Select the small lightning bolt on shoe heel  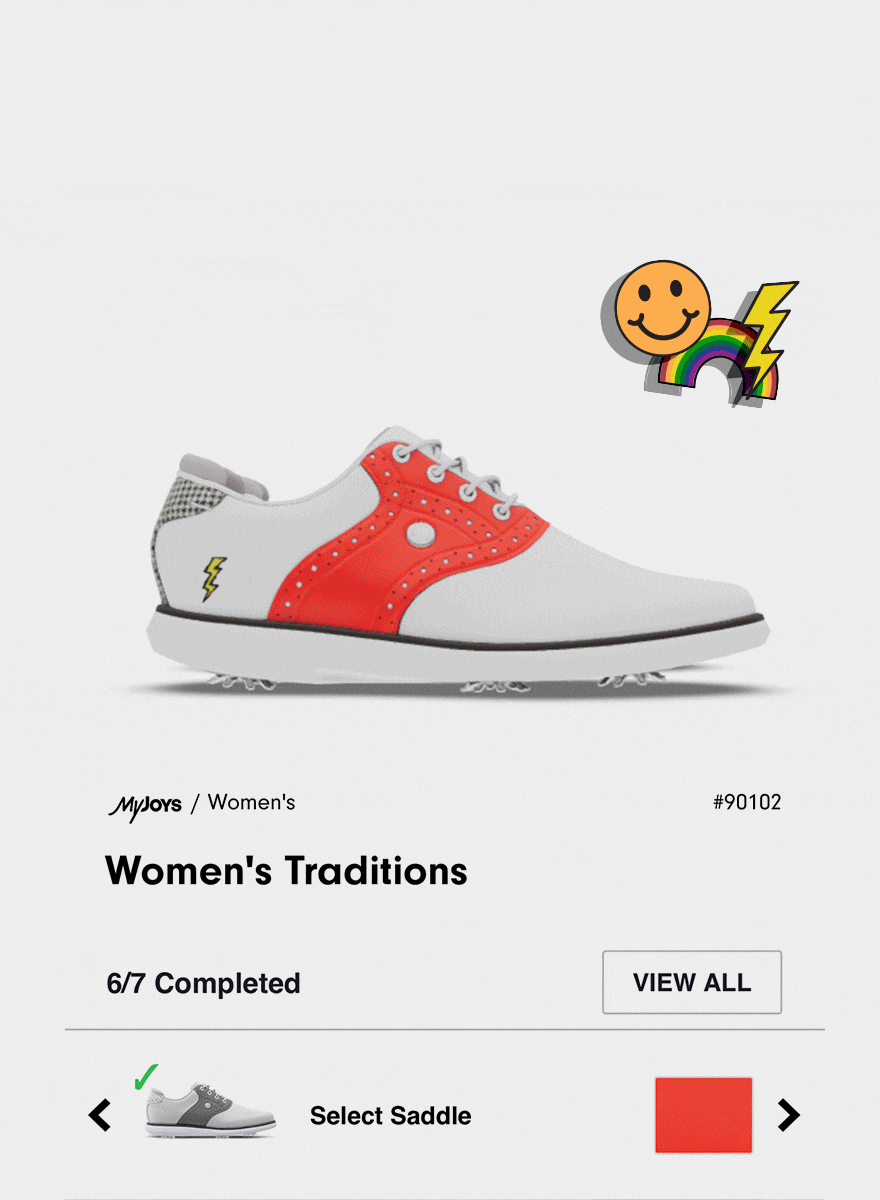point(213,579)
